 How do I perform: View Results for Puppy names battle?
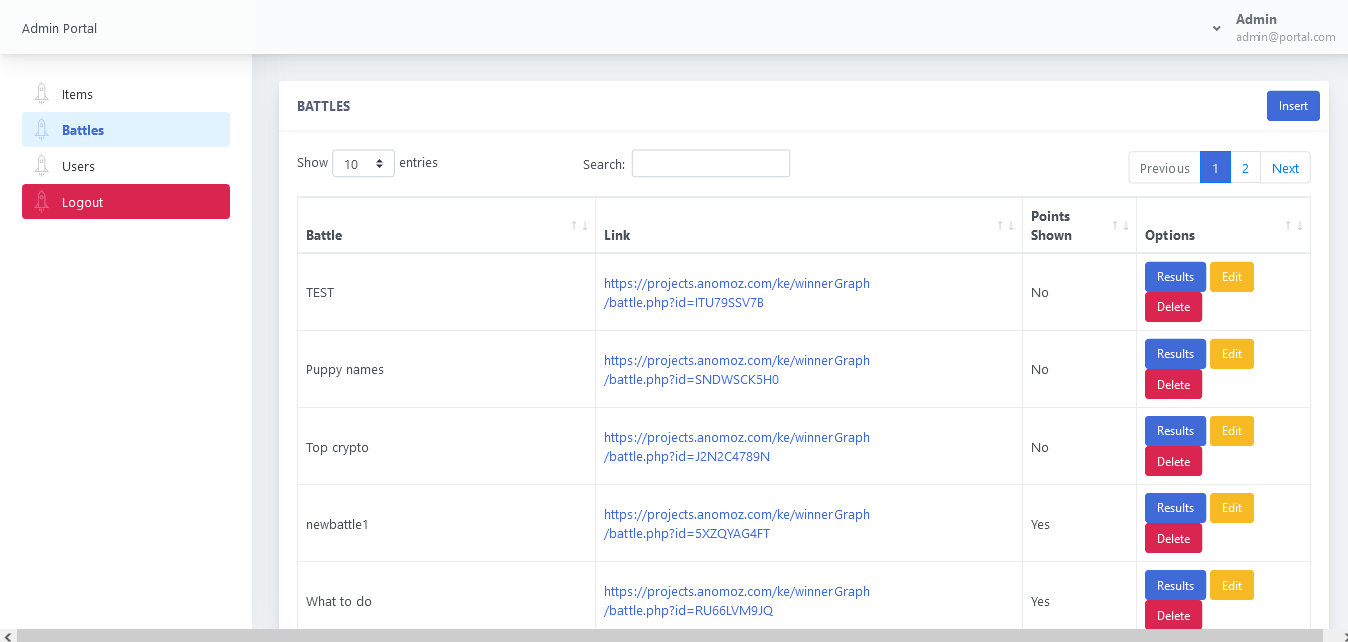(x=1175, y=354)
